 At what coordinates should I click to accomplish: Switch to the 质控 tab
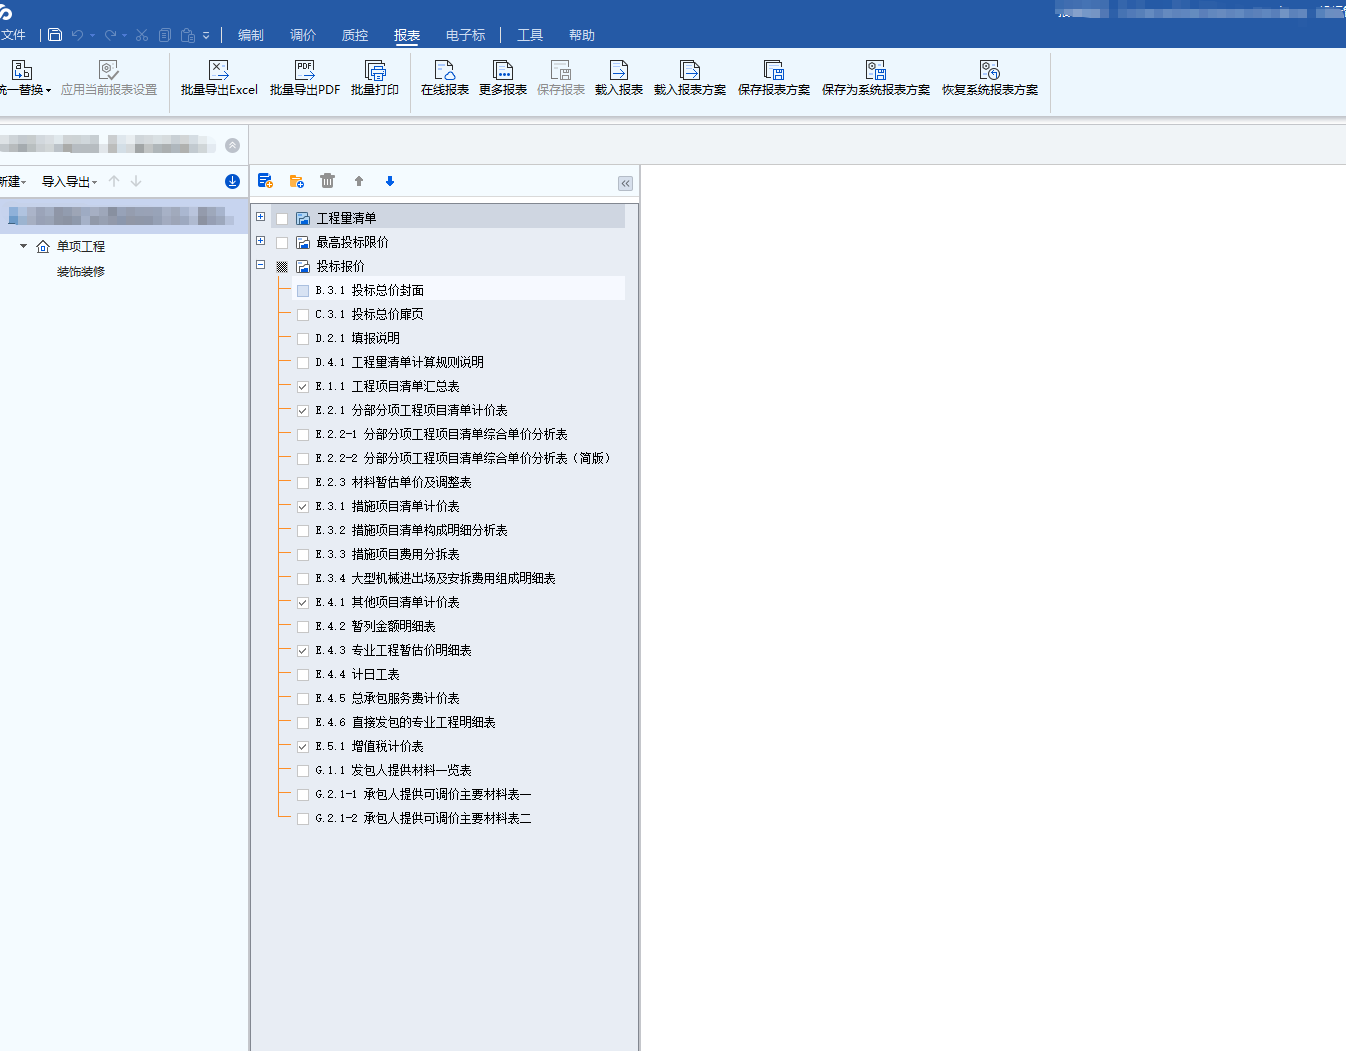[355, 35]
